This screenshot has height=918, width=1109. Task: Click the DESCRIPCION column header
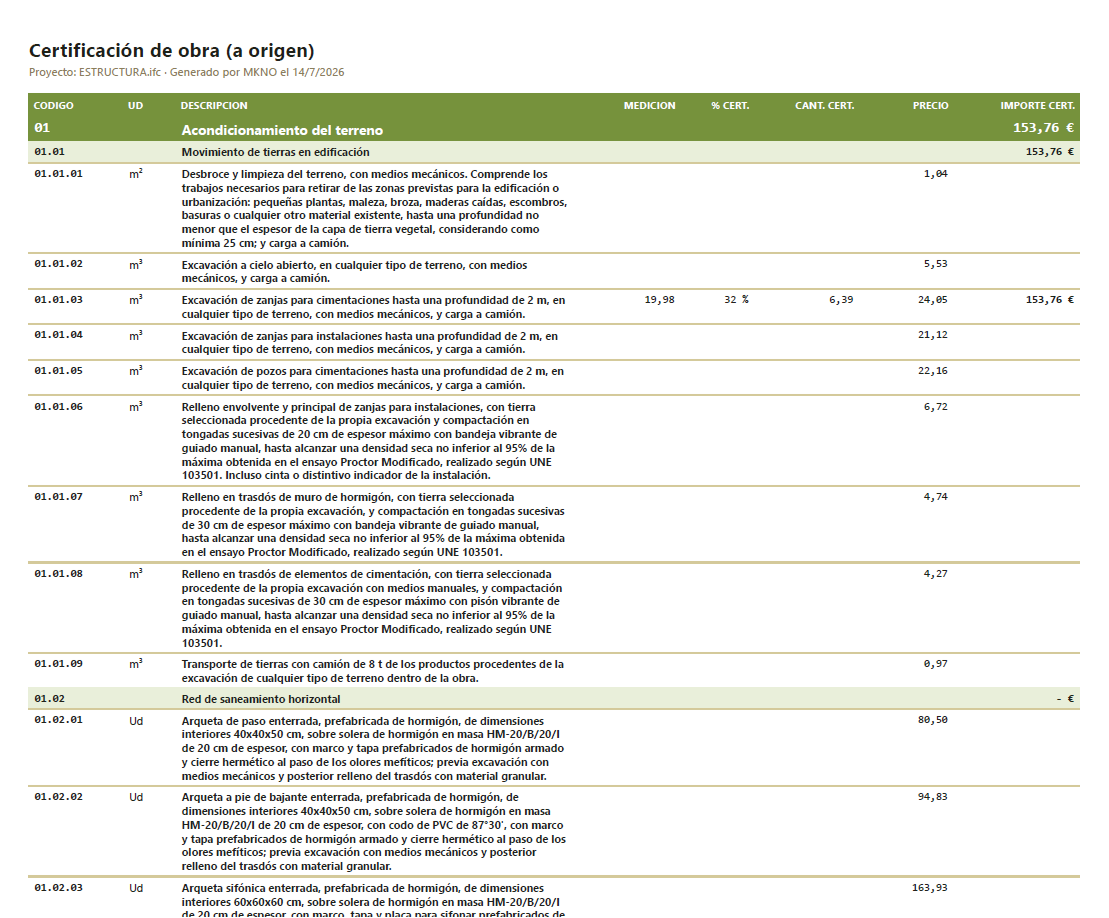tap(214, 105)
